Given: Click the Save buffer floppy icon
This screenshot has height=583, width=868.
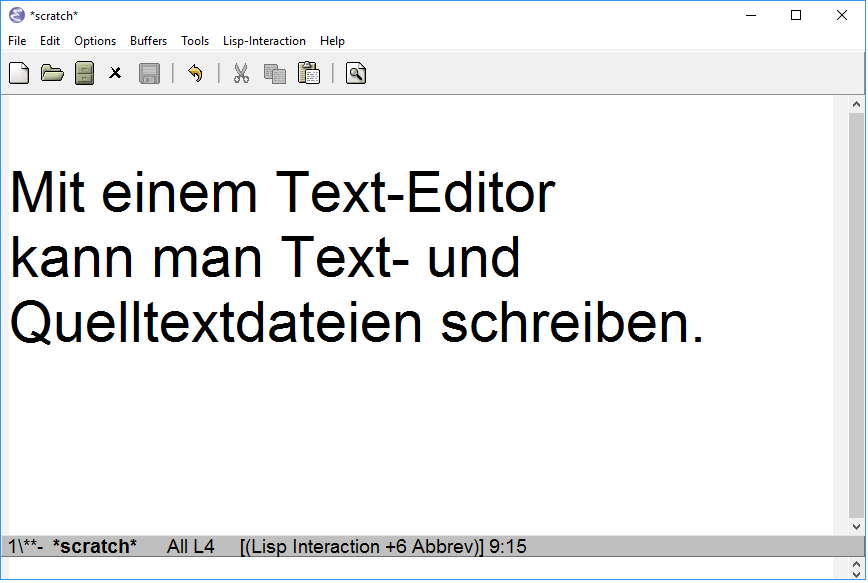Looking at the screenshot, I should (x=149, y=73).
